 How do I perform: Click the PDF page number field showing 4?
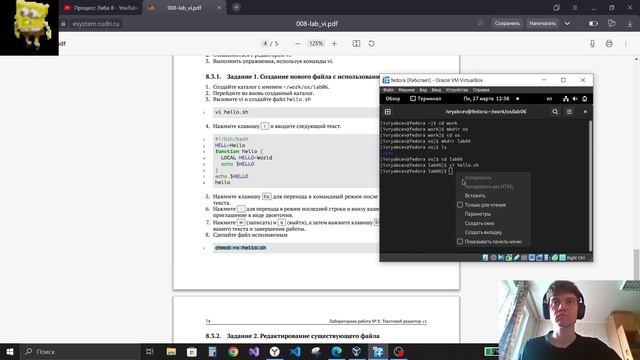pyautogui.click(x=265, y=43)
